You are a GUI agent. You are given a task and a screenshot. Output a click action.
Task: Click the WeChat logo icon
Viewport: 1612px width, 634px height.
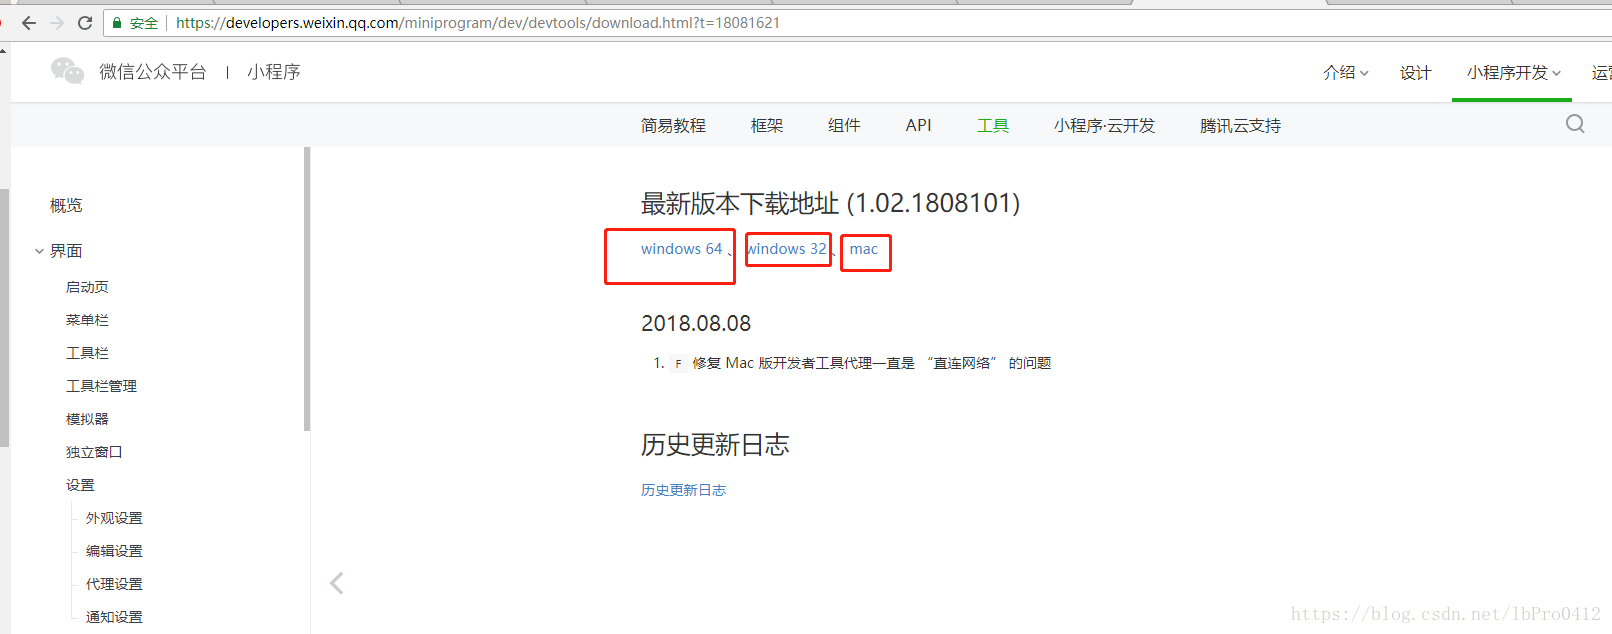point(68,71)
